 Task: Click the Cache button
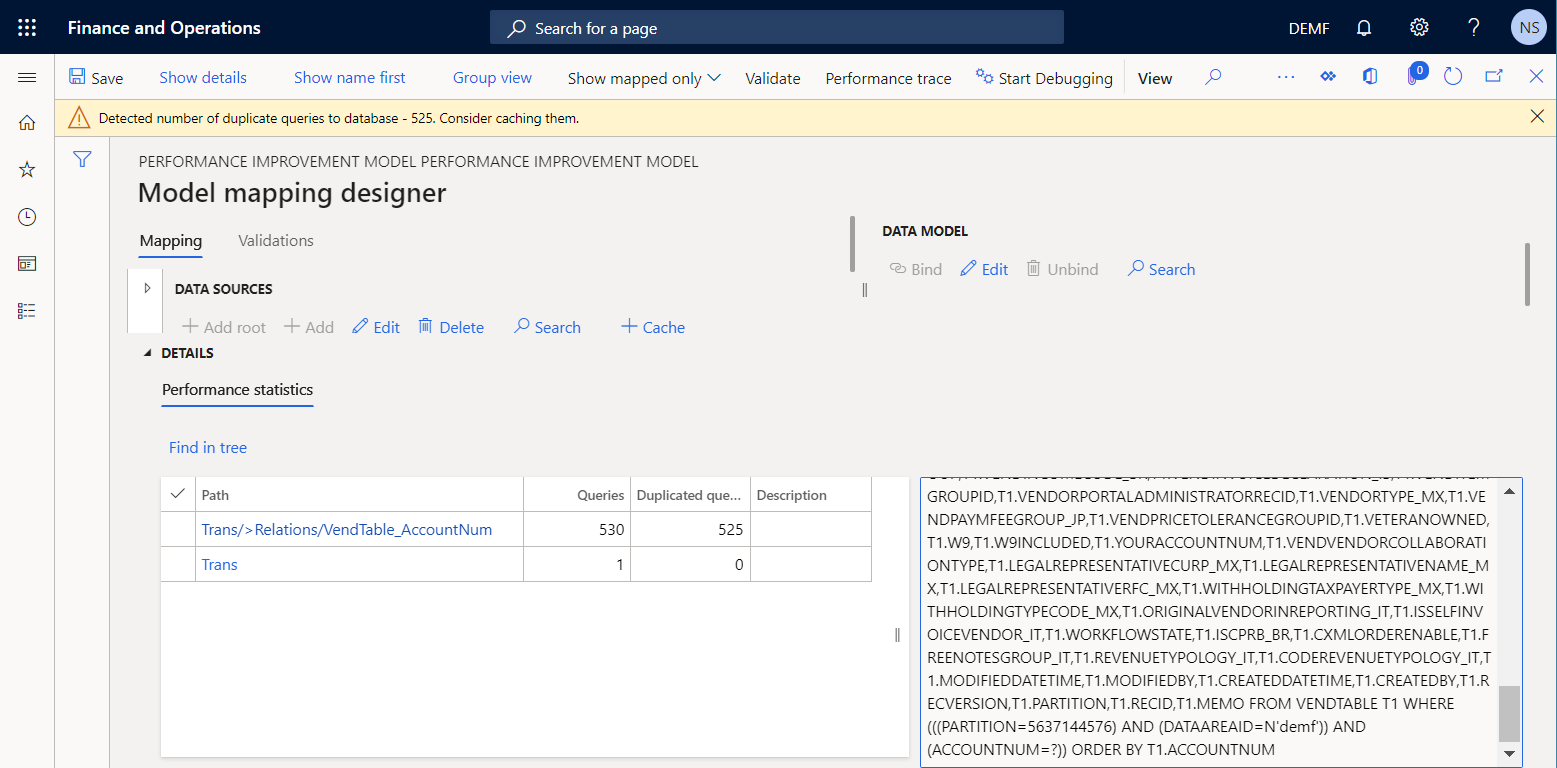[x=653, y=327]
